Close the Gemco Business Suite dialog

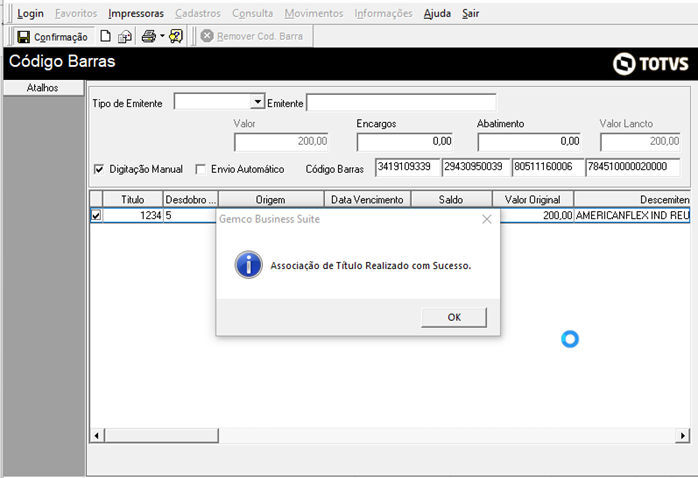tap(487, 219)
